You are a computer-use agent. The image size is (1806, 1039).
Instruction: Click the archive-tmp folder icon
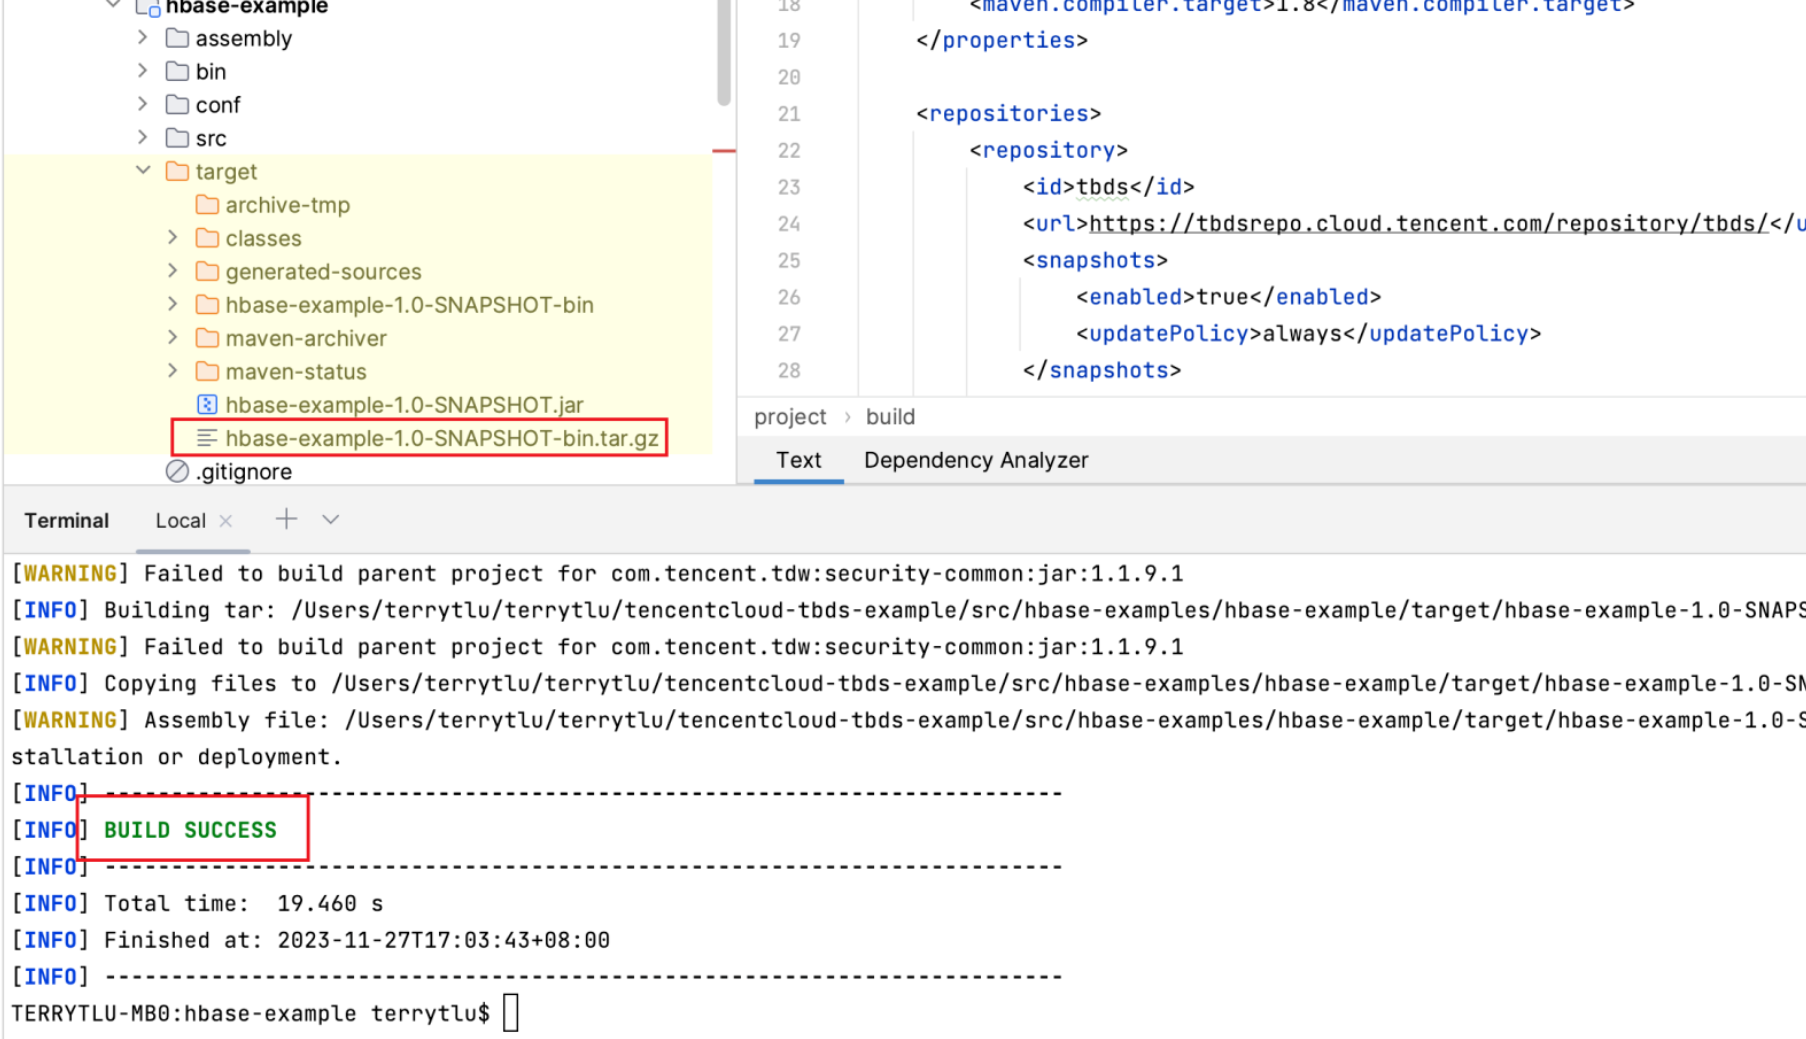coord(207,205)
